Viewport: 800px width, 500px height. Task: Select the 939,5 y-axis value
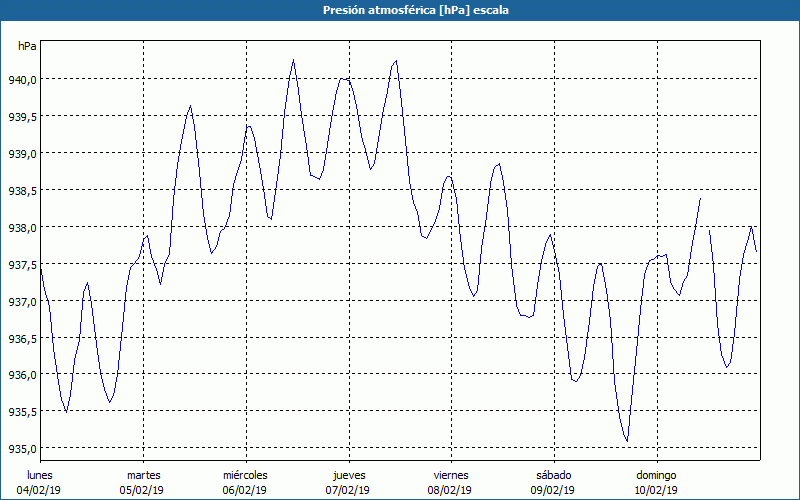point(22,116)
